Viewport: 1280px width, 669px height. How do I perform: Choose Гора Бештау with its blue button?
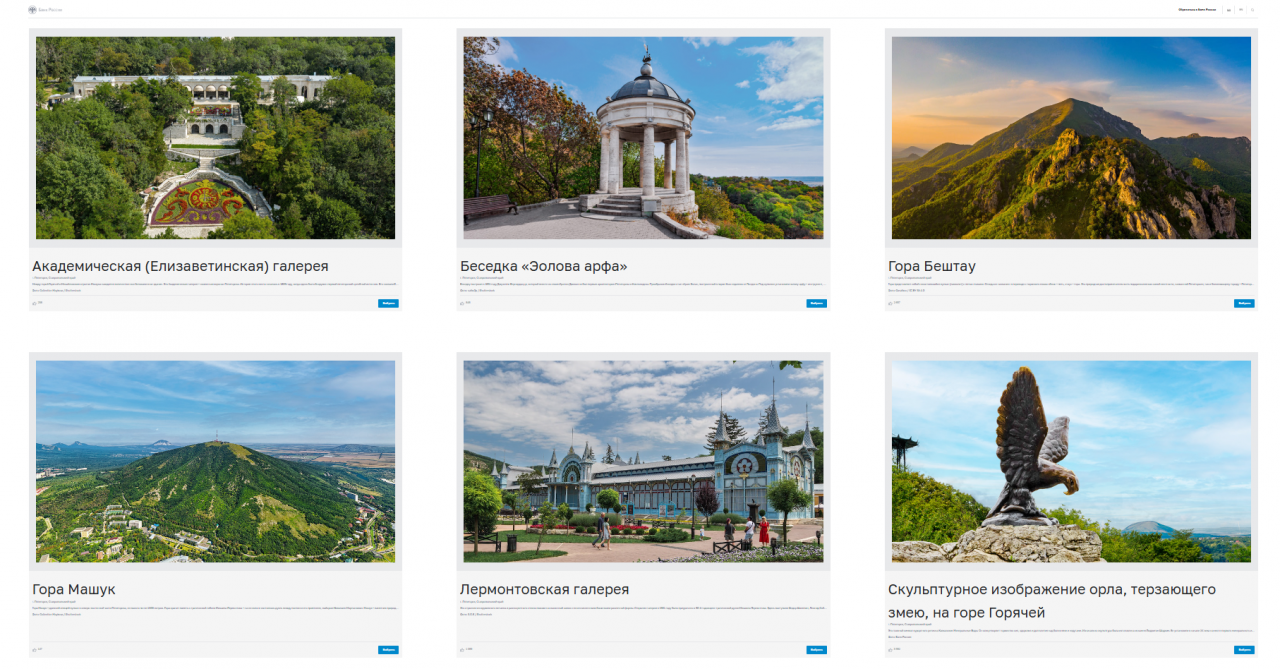pos(1244,303)
